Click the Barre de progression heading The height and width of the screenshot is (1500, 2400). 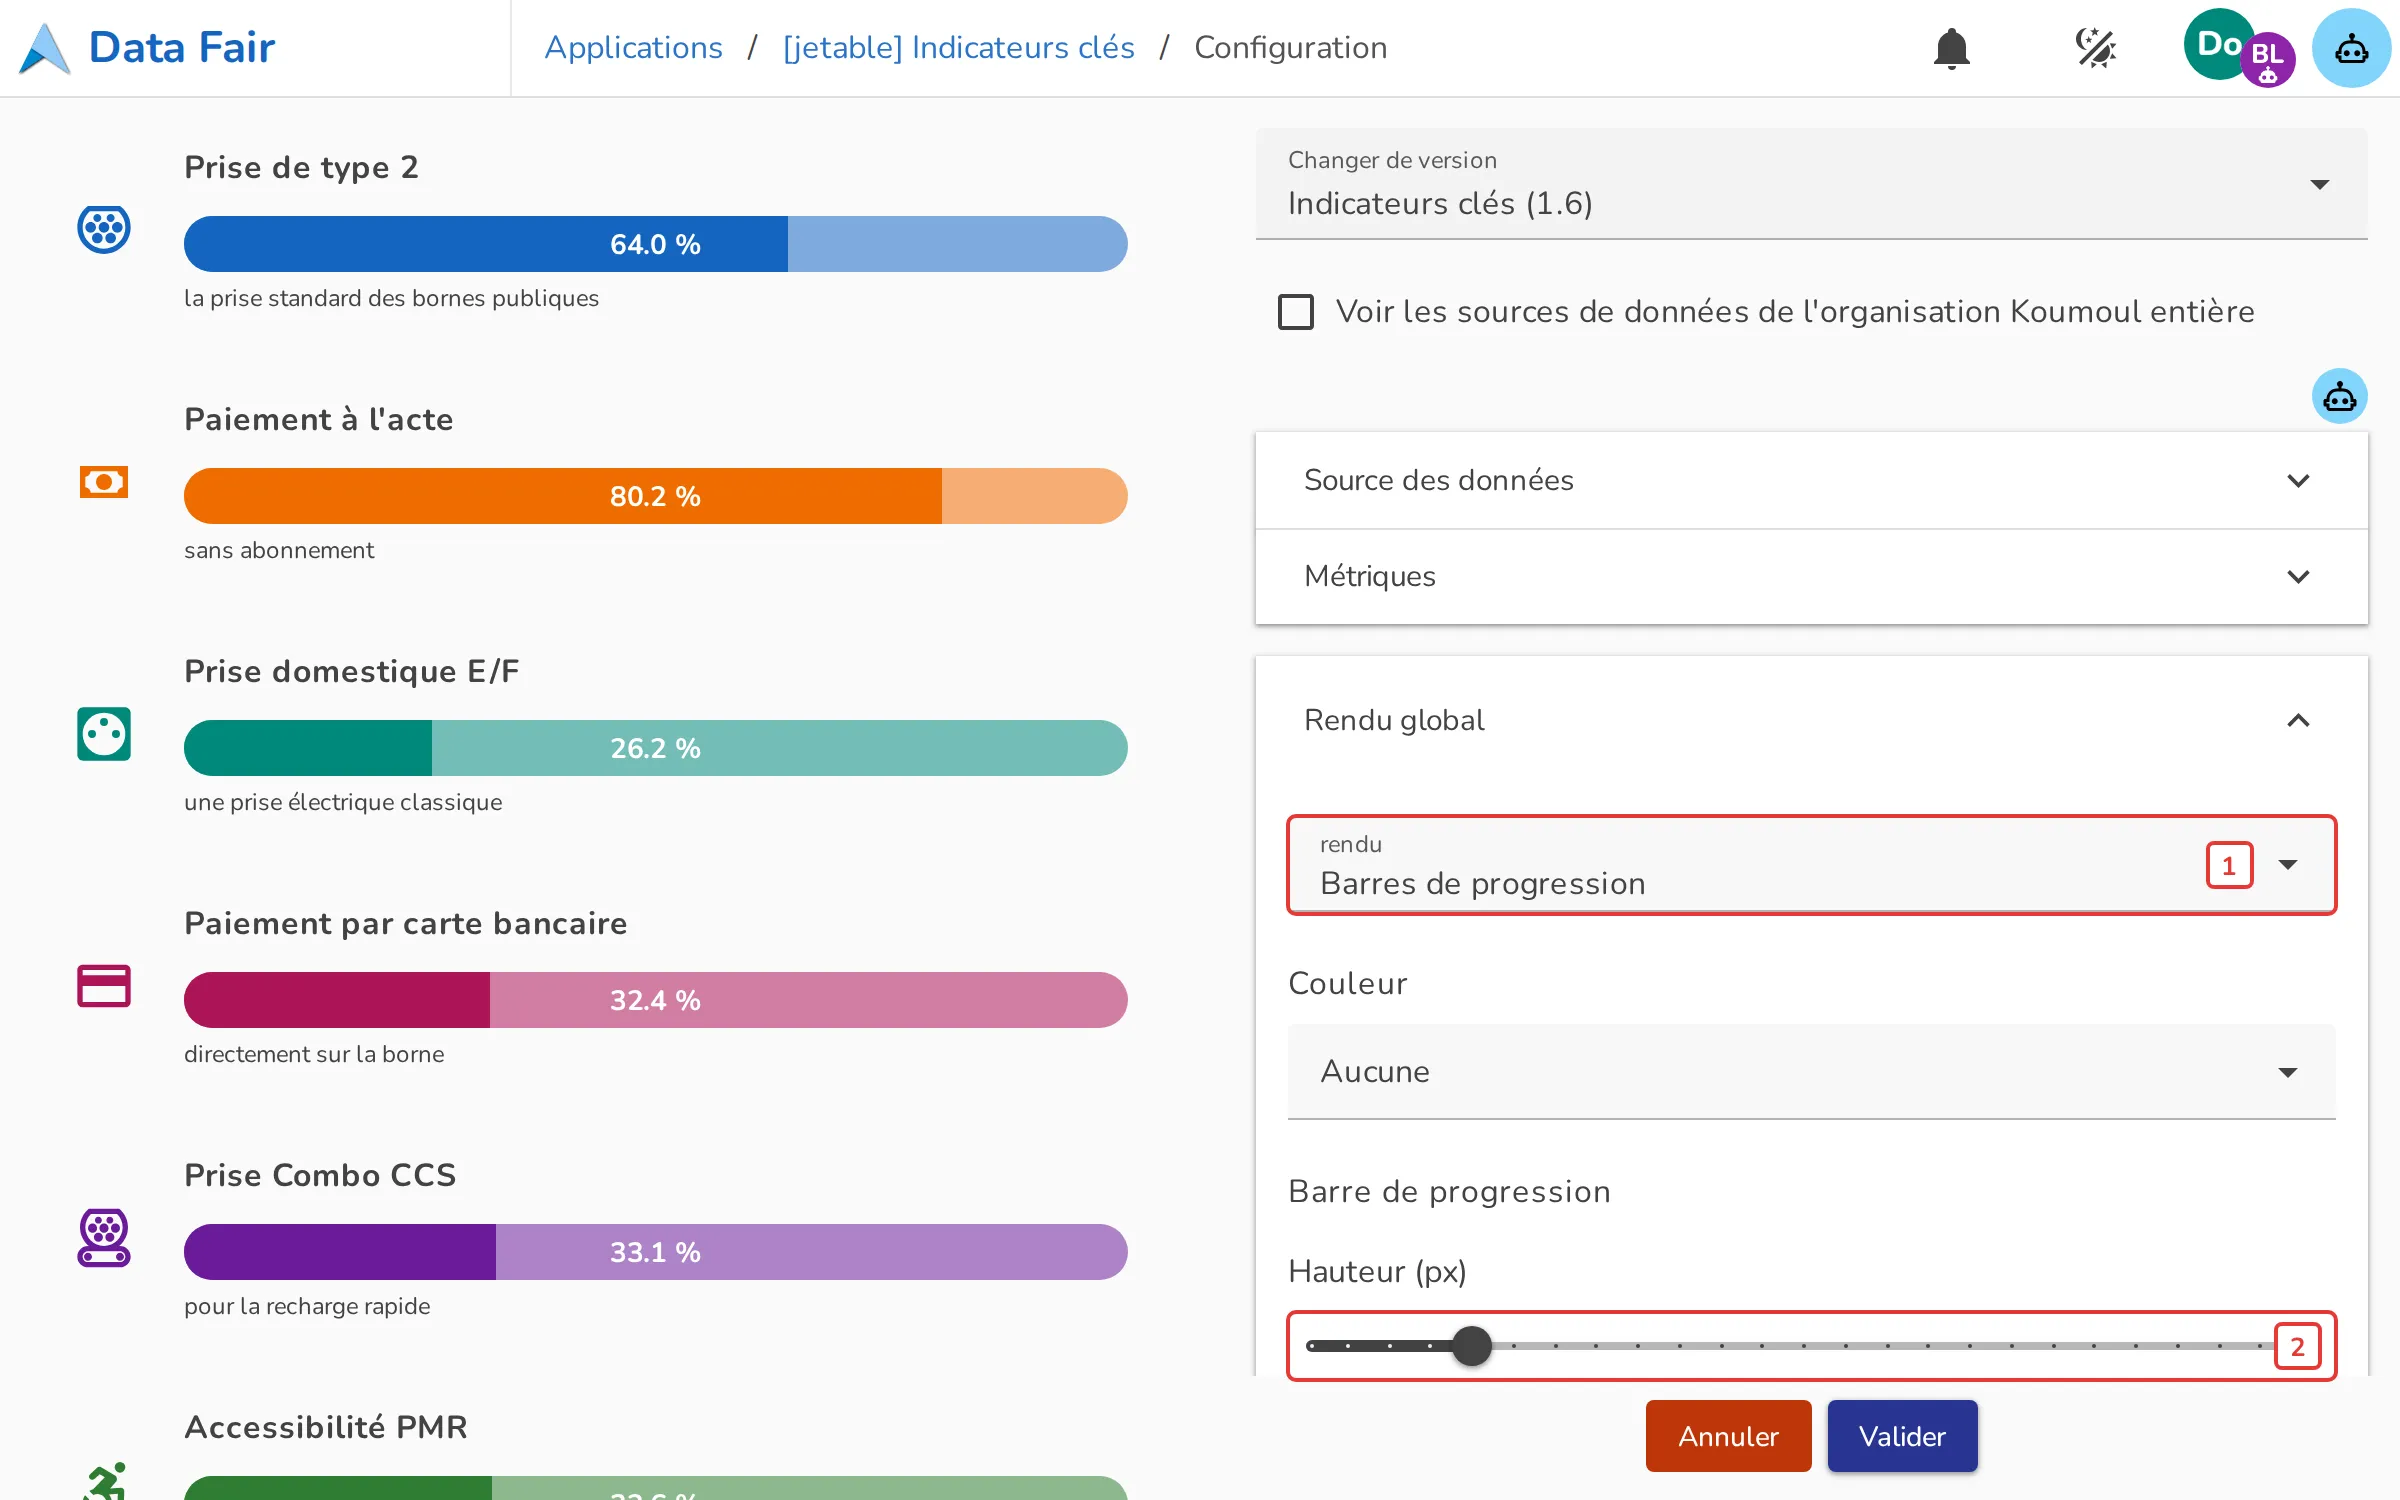click(1449, 1191)
